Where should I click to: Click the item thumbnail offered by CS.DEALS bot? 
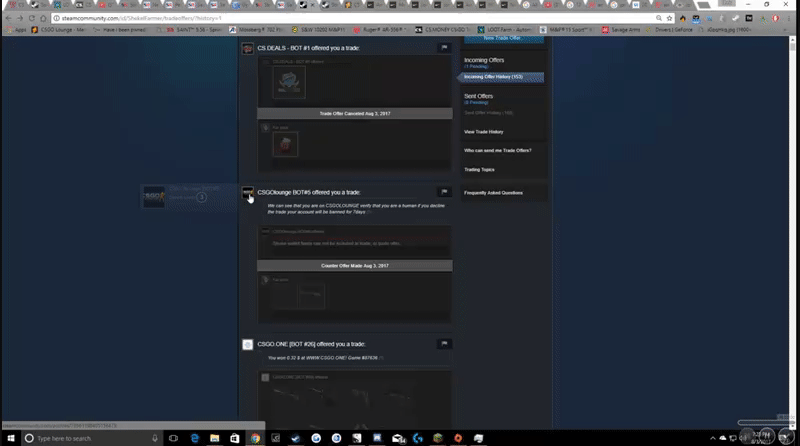[x=289, y=82]
